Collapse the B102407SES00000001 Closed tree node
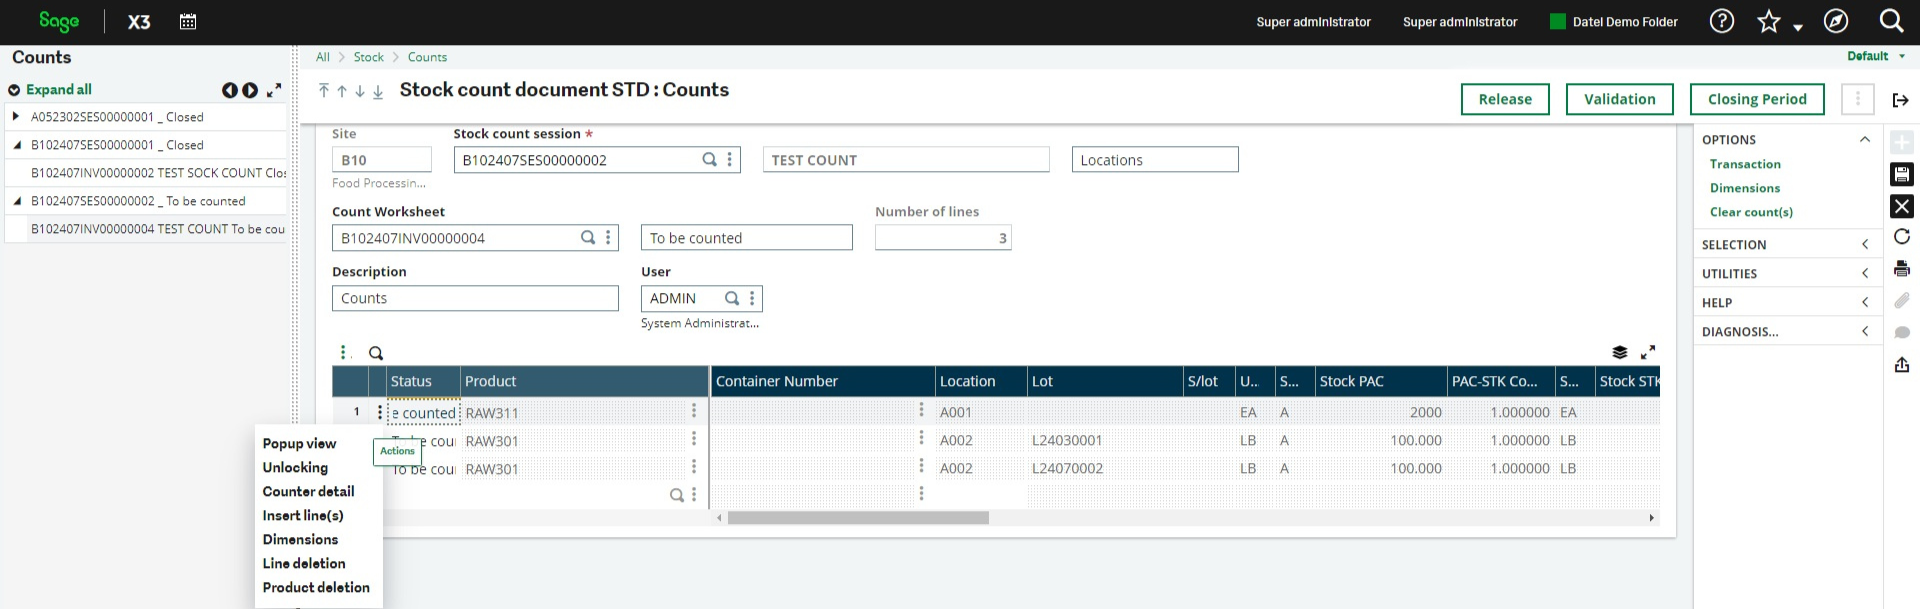The image size is (1920, 609). click(16, 144)
